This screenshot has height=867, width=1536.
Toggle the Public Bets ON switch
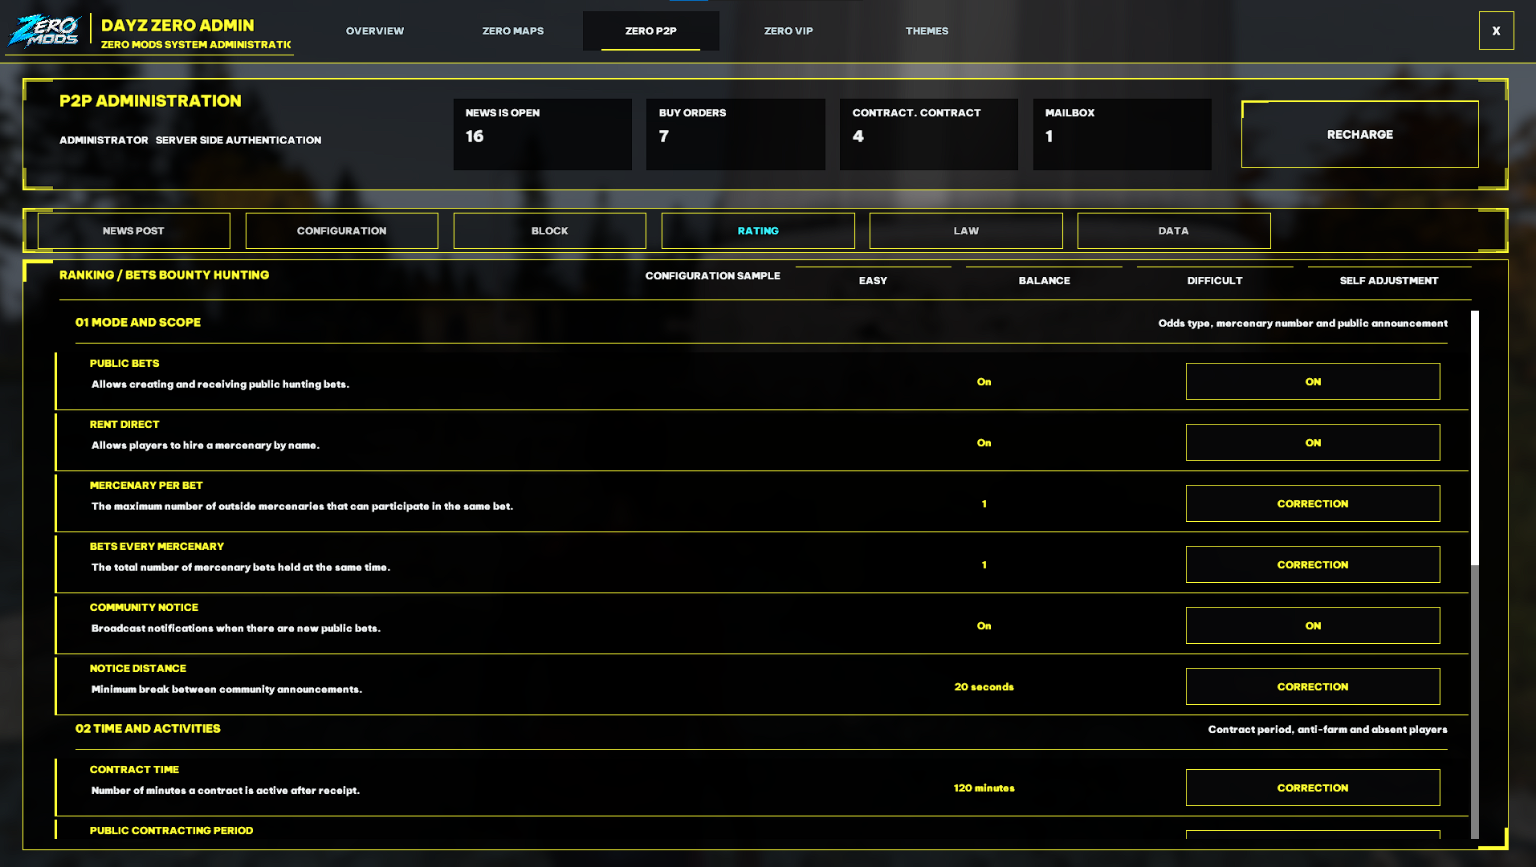point(1313,382)
